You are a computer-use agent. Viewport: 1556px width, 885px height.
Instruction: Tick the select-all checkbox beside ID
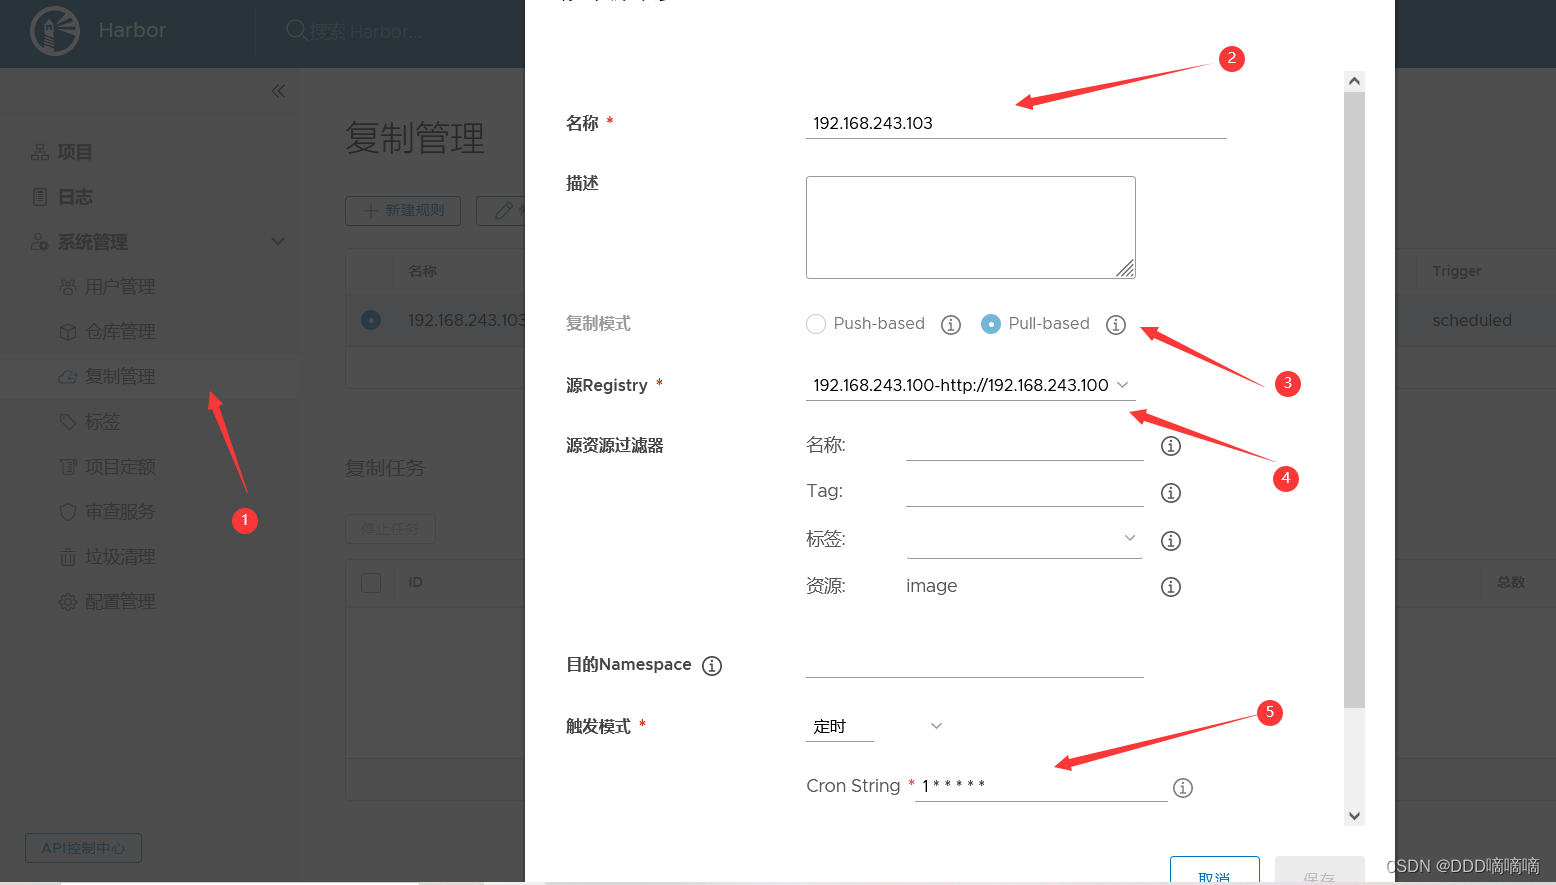click(x=371, y=582)
